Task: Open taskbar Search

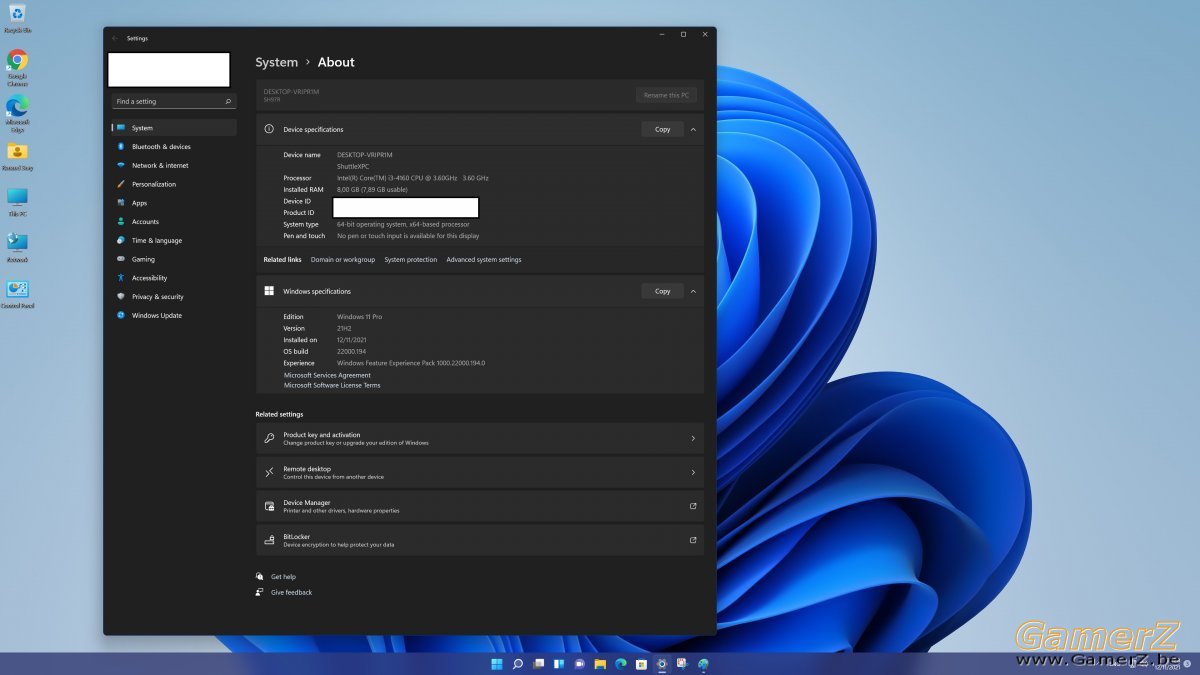Action: point(518,664)
